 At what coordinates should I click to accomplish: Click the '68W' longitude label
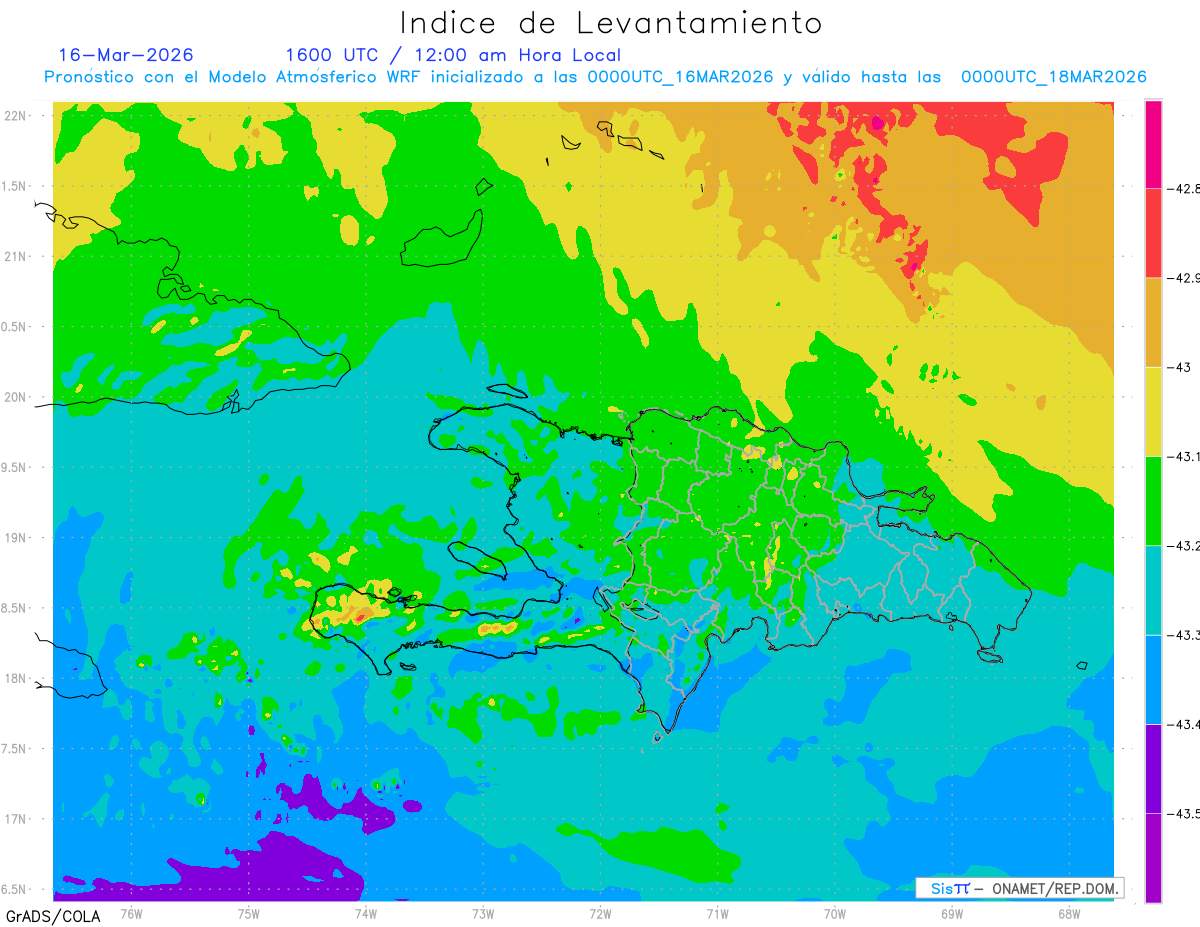click(x=1069, y=914)
